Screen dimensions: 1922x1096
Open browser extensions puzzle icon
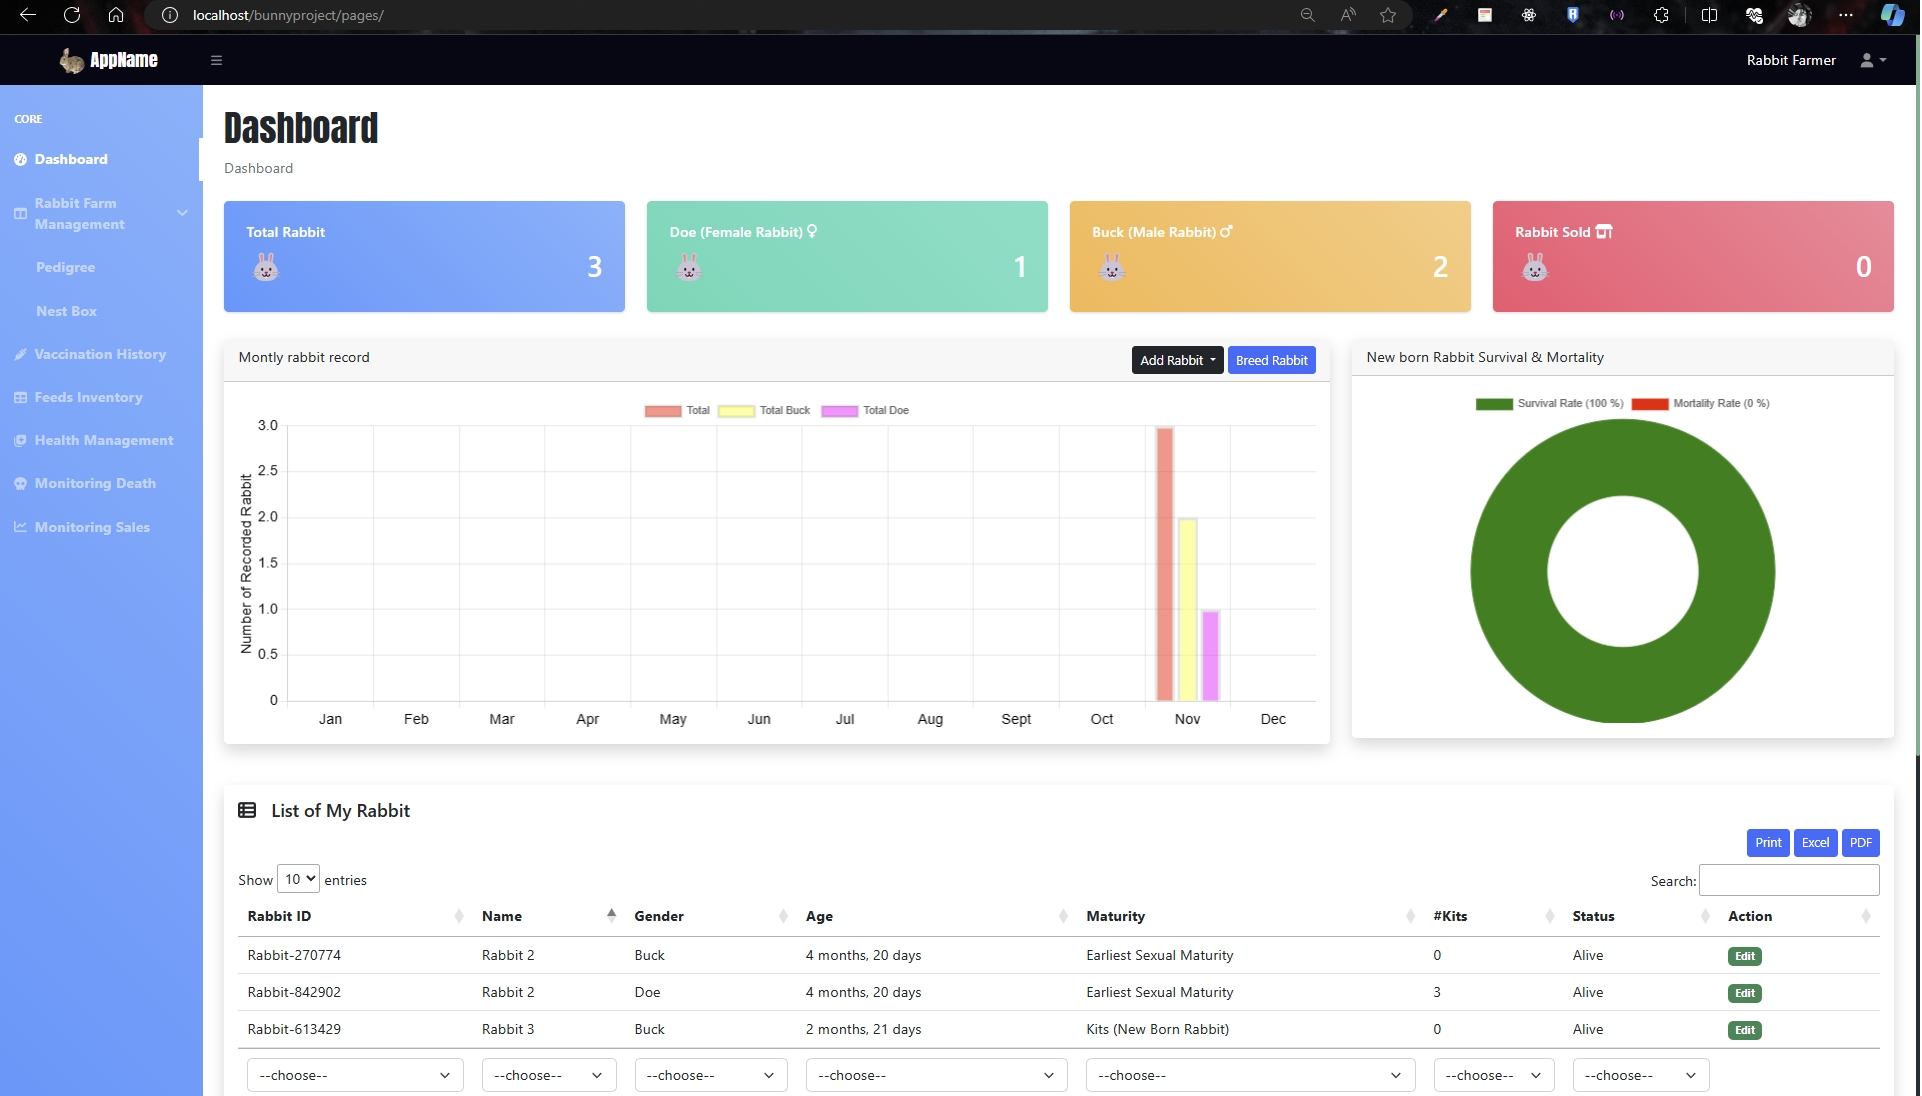point(1661,15)
